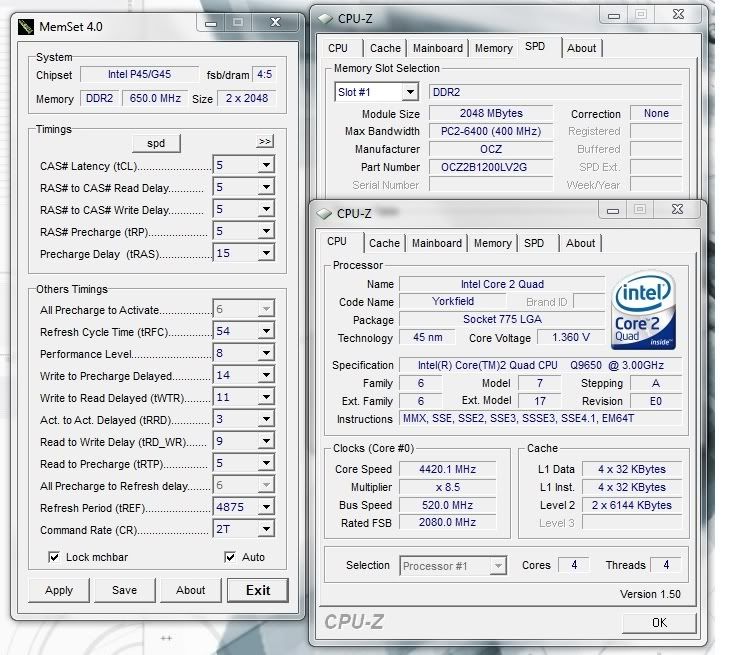Click the Specification field showing Q9650
The image size is (747, 655).
coord(540,365)
